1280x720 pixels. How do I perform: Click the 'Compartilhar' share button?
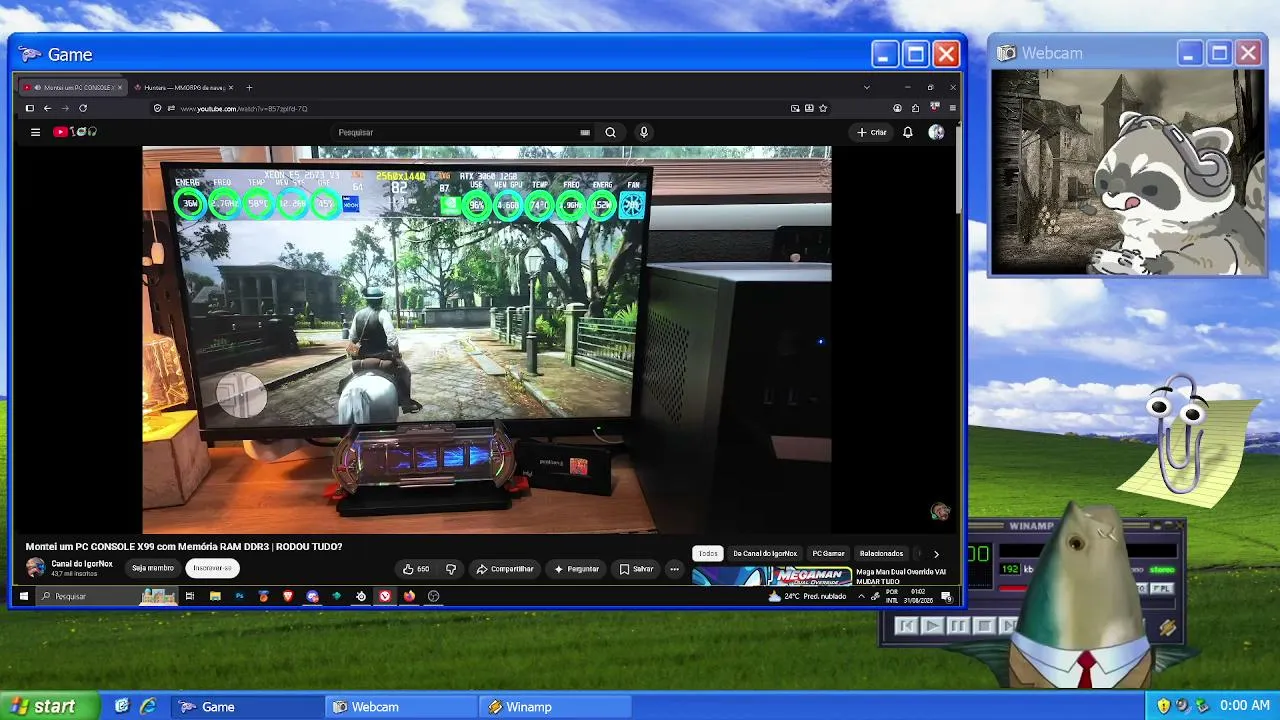click(x=505, y=569)
